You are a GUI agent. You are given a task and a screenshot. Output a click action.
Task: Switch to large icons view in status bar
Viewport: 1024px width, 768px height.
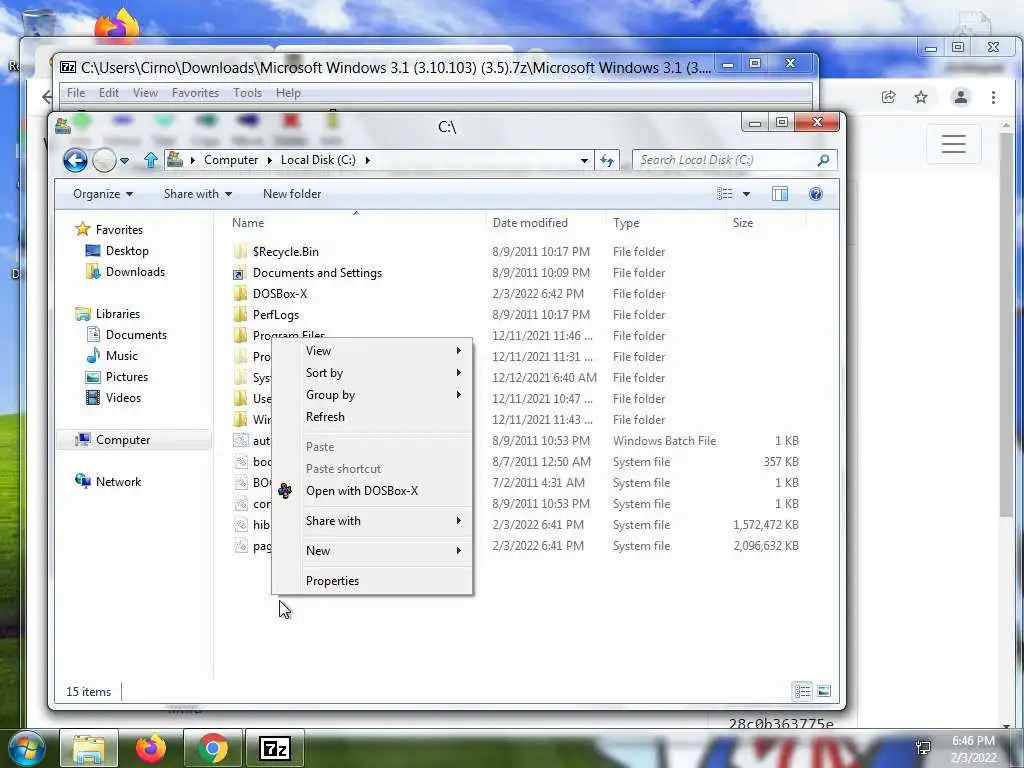coord(824,691)
